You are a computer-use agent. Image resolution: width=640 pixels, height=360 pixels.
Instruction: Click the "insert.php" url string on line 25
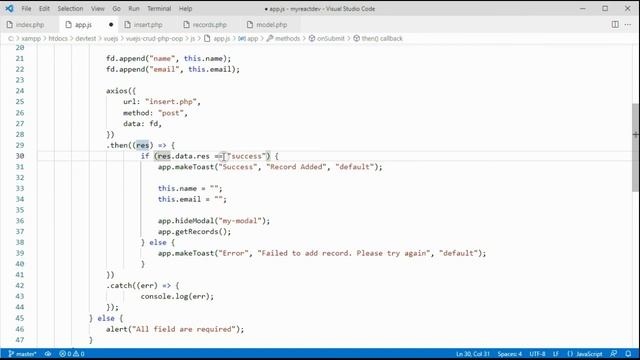171,102
